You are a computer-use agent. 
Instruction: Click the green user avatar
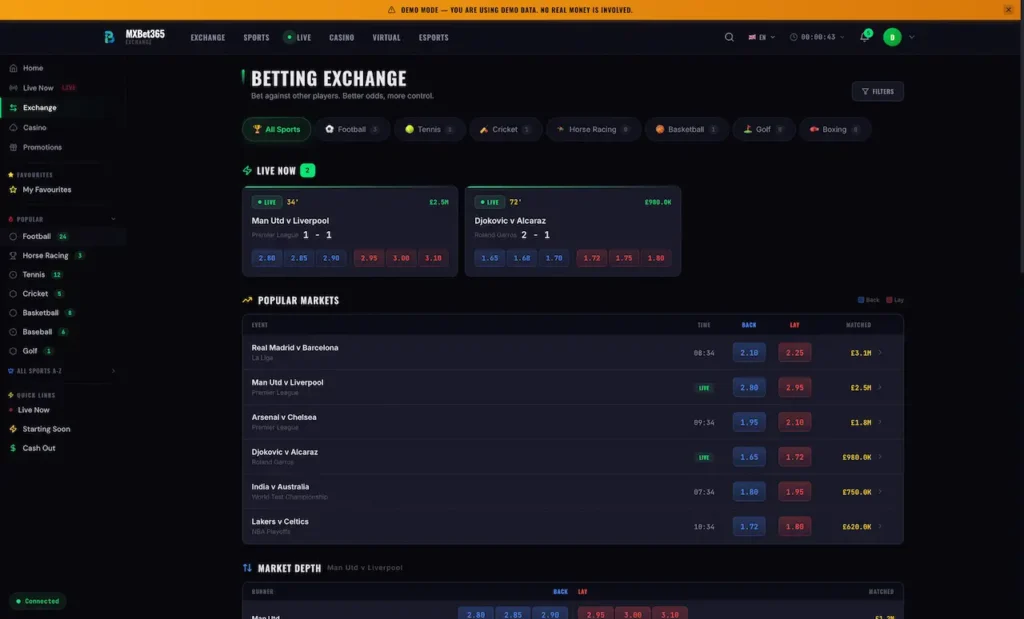point(892,37)
